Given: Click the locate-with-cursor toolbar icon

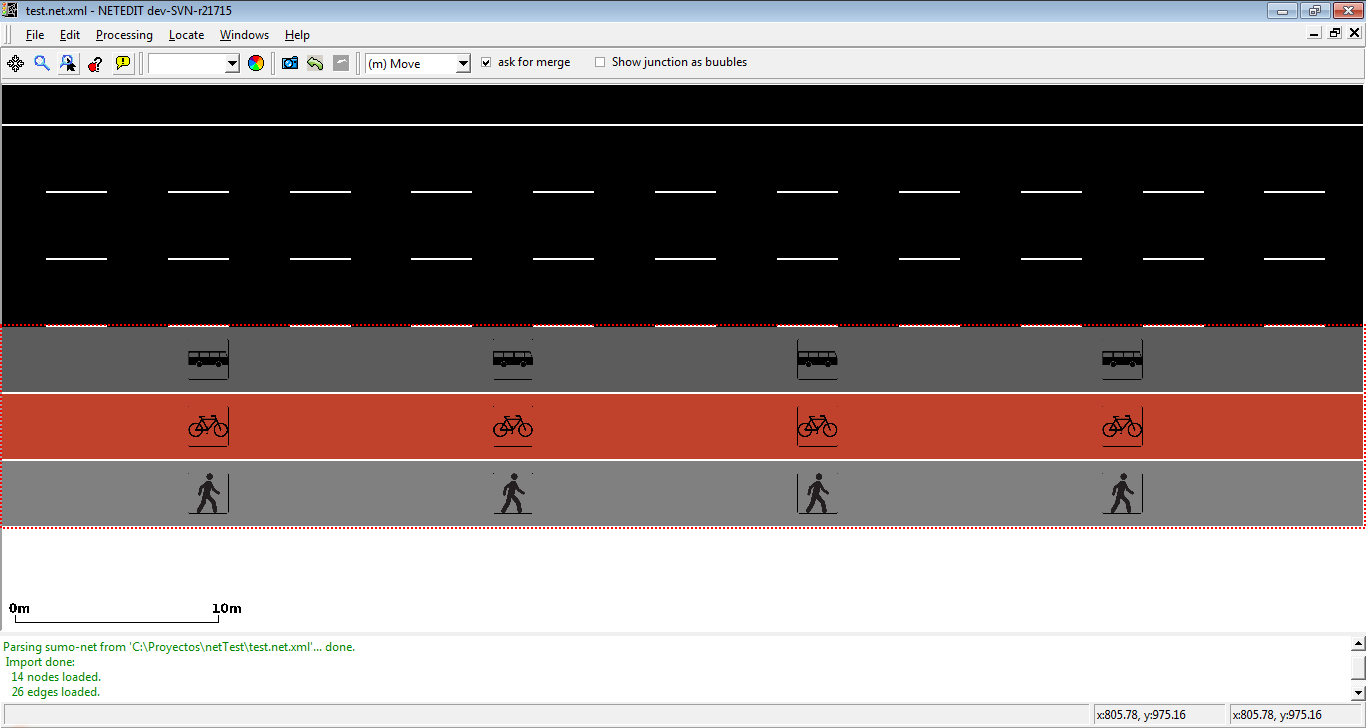Looking at the screenshot, I should point(68,63).
